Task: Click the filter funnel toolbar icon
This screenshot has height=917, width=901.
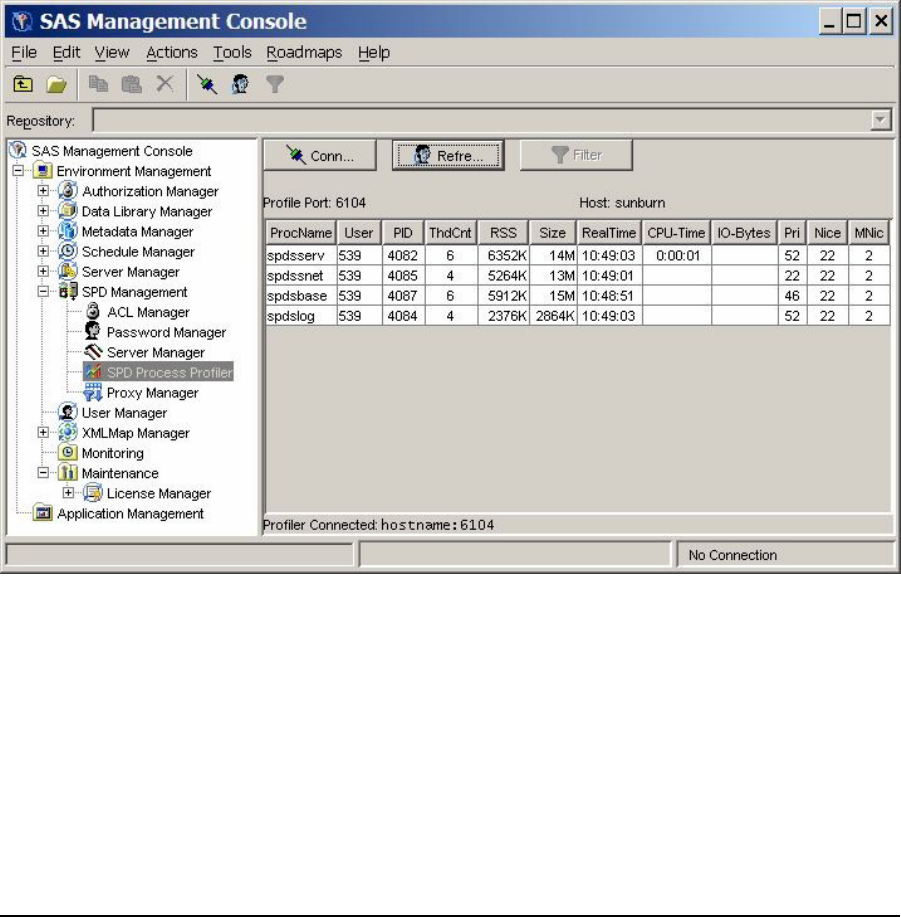Action: pyautogui.click(x=274, y=84)
